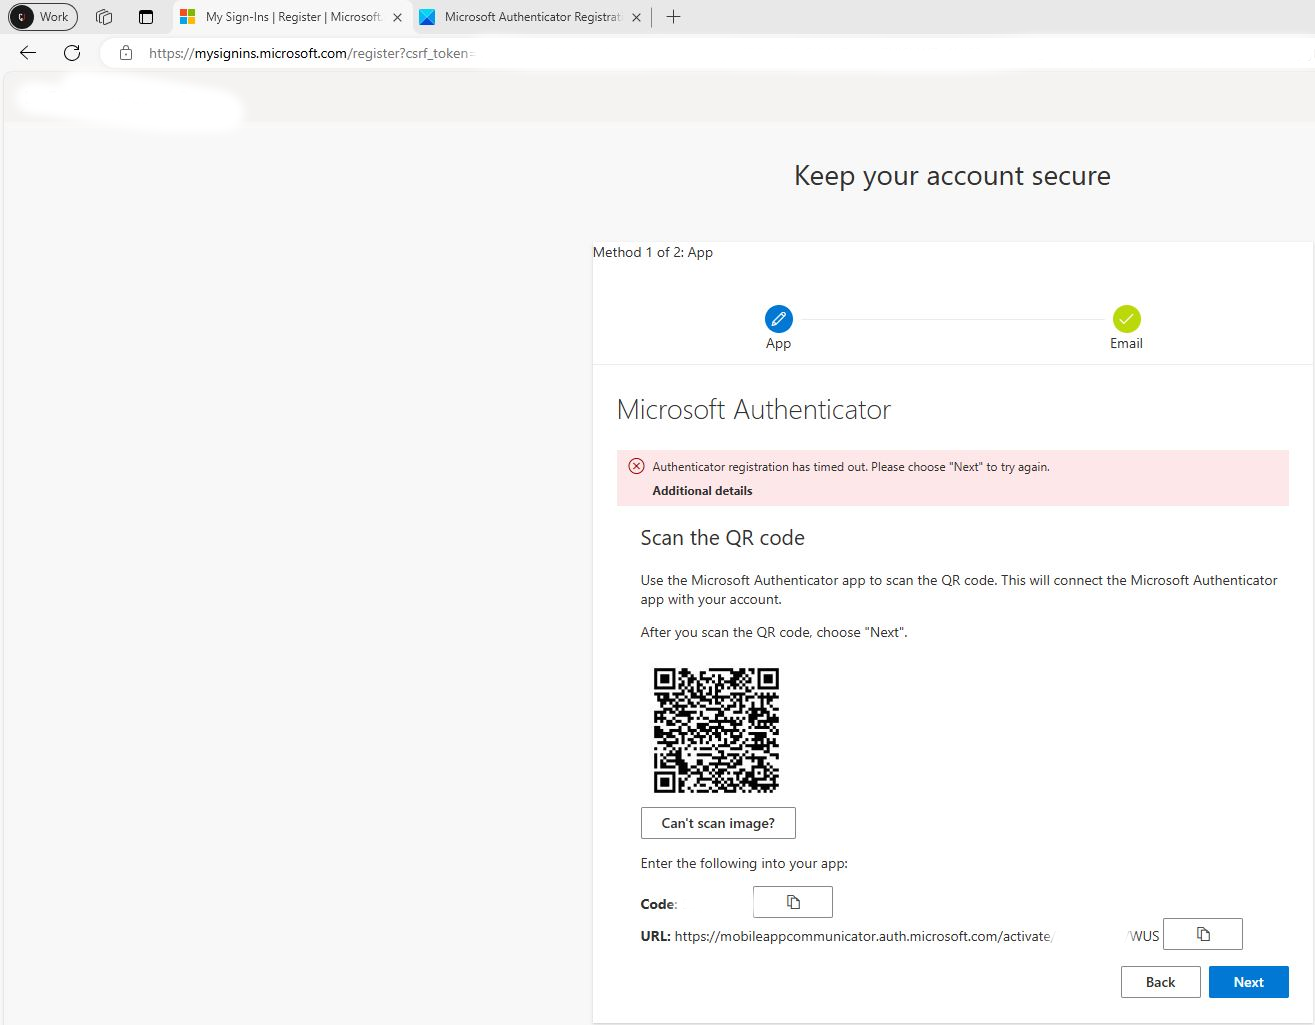Image resolution: width=1315 pixels, height=1025 pixels.
Task: Reload the page with refresh icon
Action: pyautogui.click(x=72, y=53)
